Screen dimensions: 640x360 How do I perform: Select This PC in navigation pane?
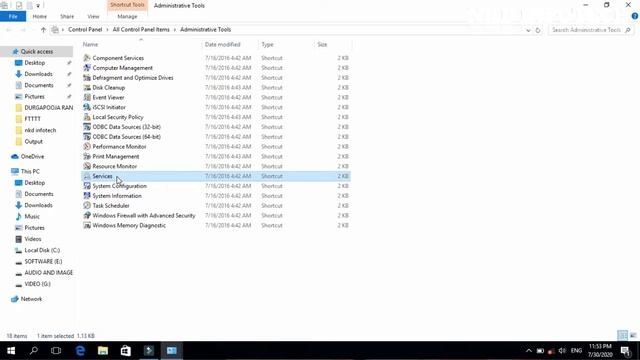30,171
